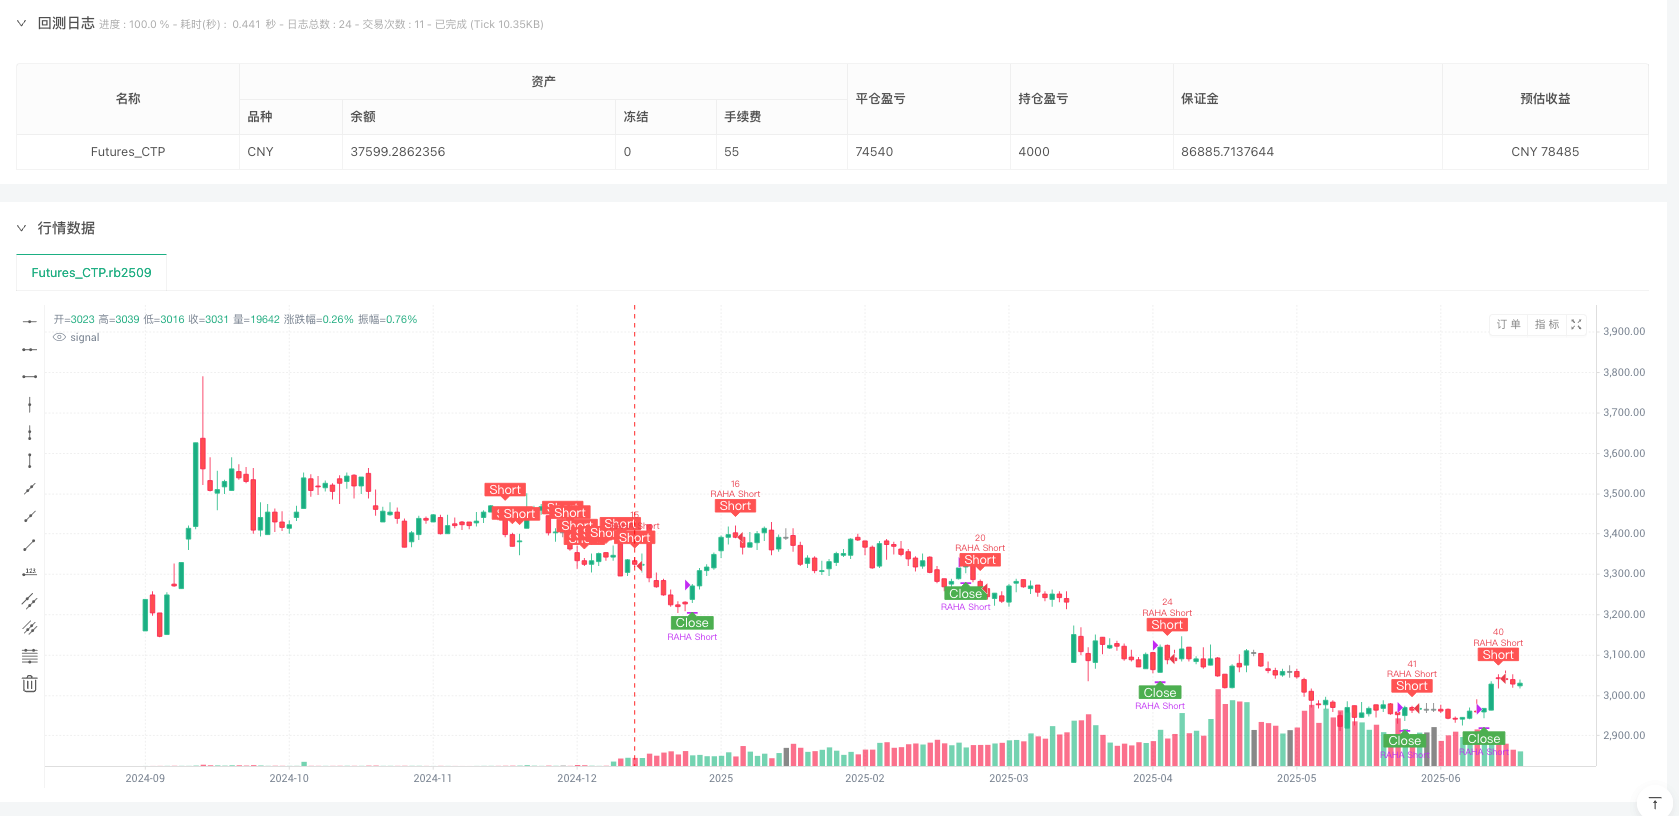Click the Close marker before 2025-03
Image resolution: width=1679 pixels, height=816 pixels.
coord(965,594)
